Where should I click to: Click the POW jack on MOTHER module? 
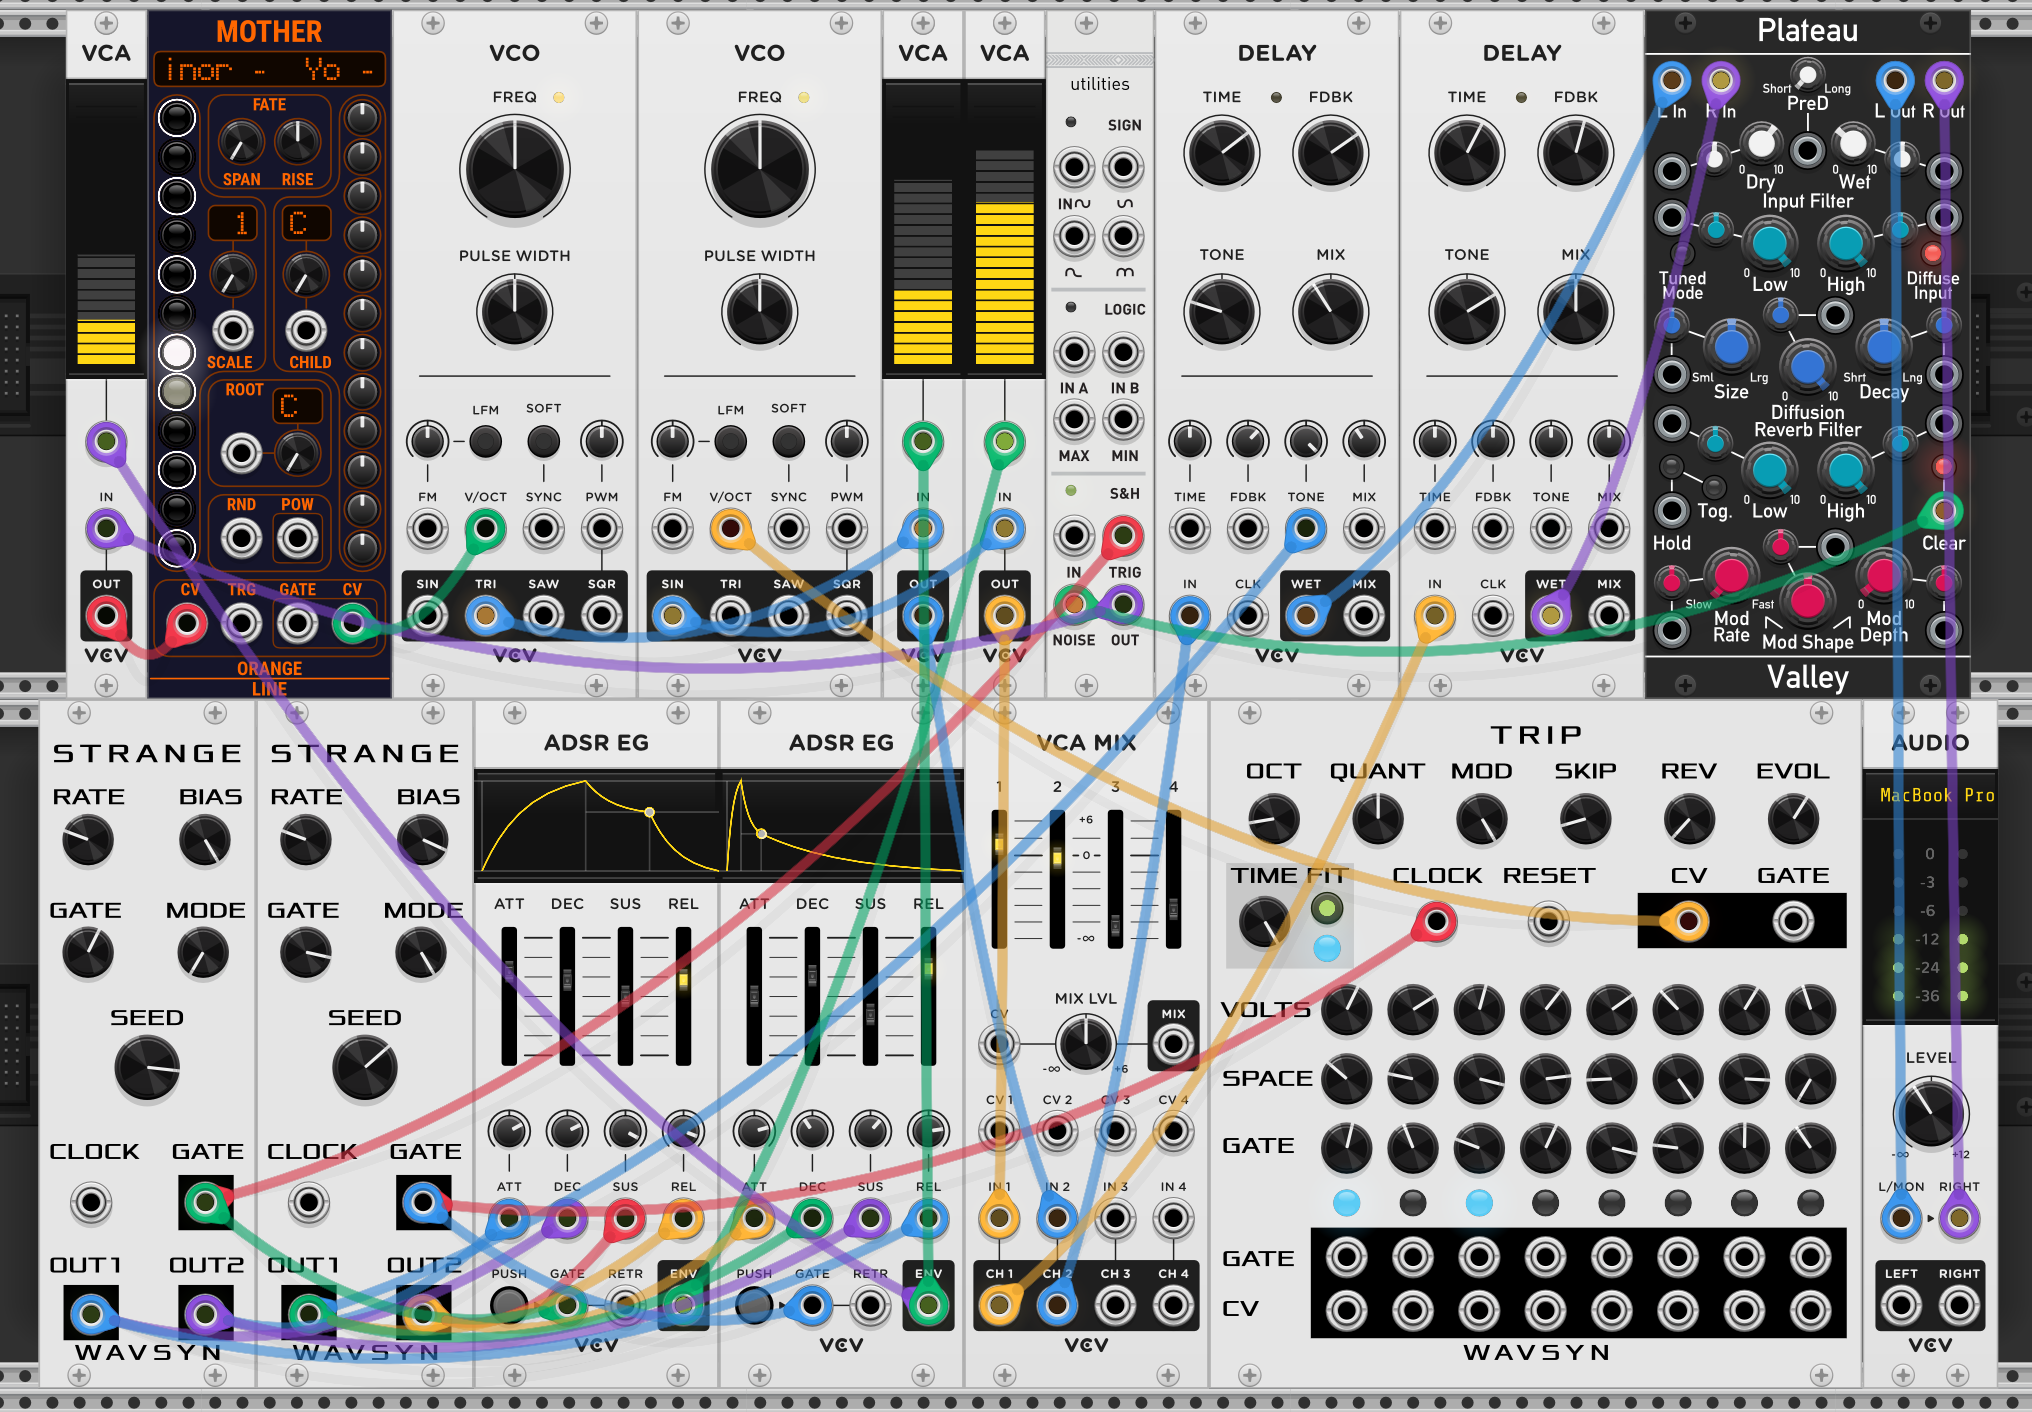pos(297,539)
